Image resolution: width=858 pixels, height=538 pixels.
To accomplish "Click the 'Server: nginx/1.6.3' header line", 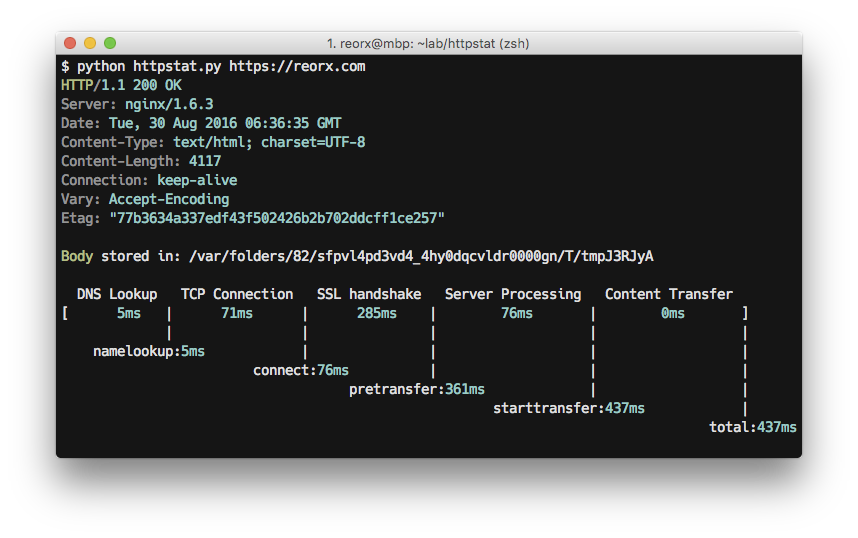I will click(x=137, y=105).
